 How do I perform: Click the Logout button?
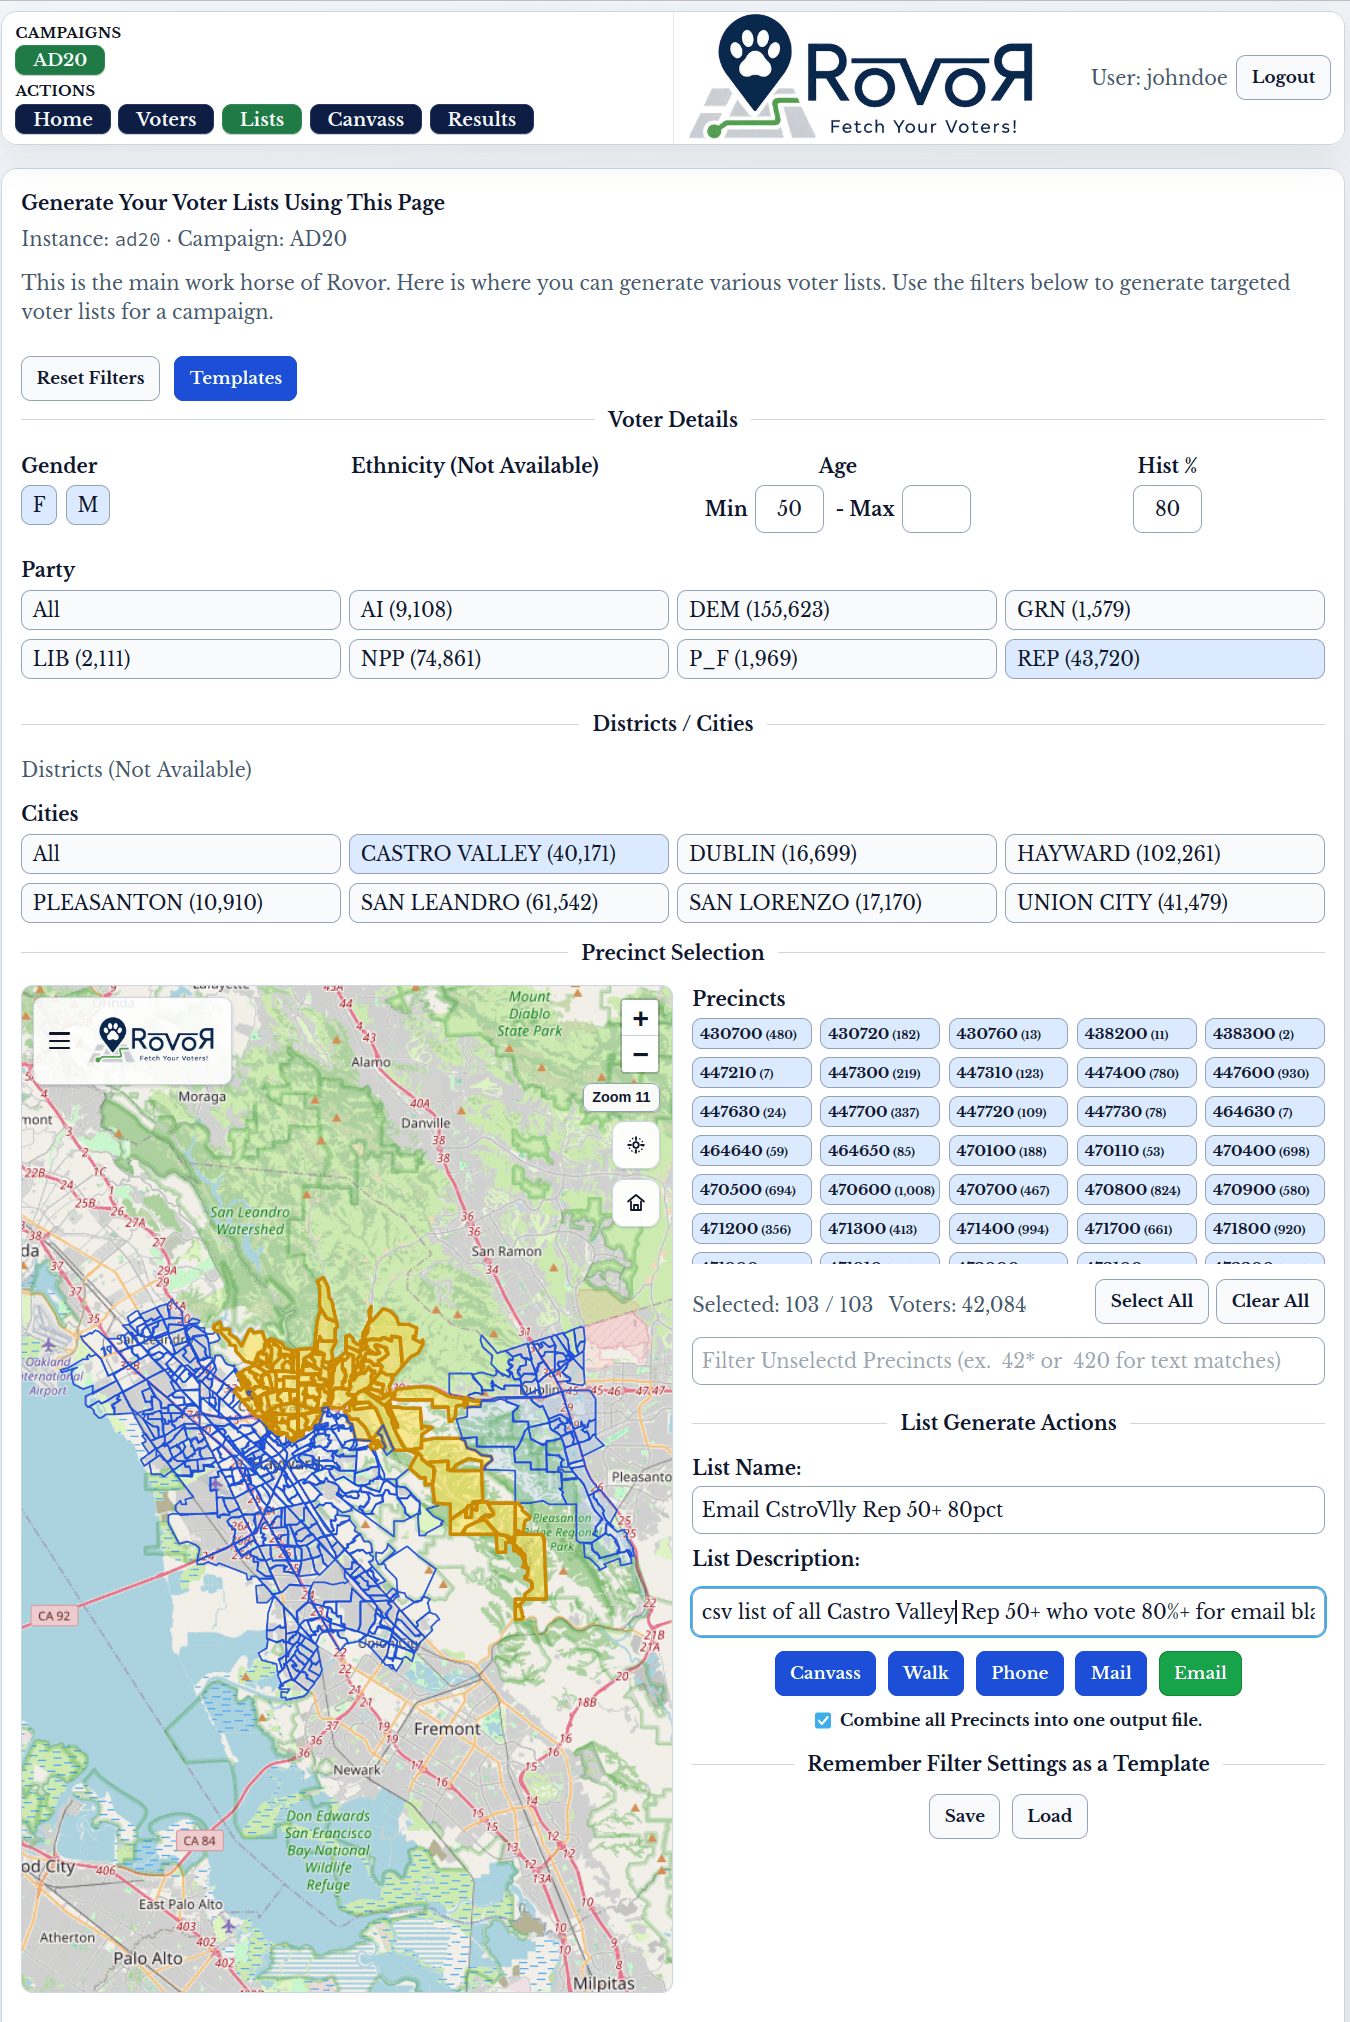click(x=1283, y=78)
